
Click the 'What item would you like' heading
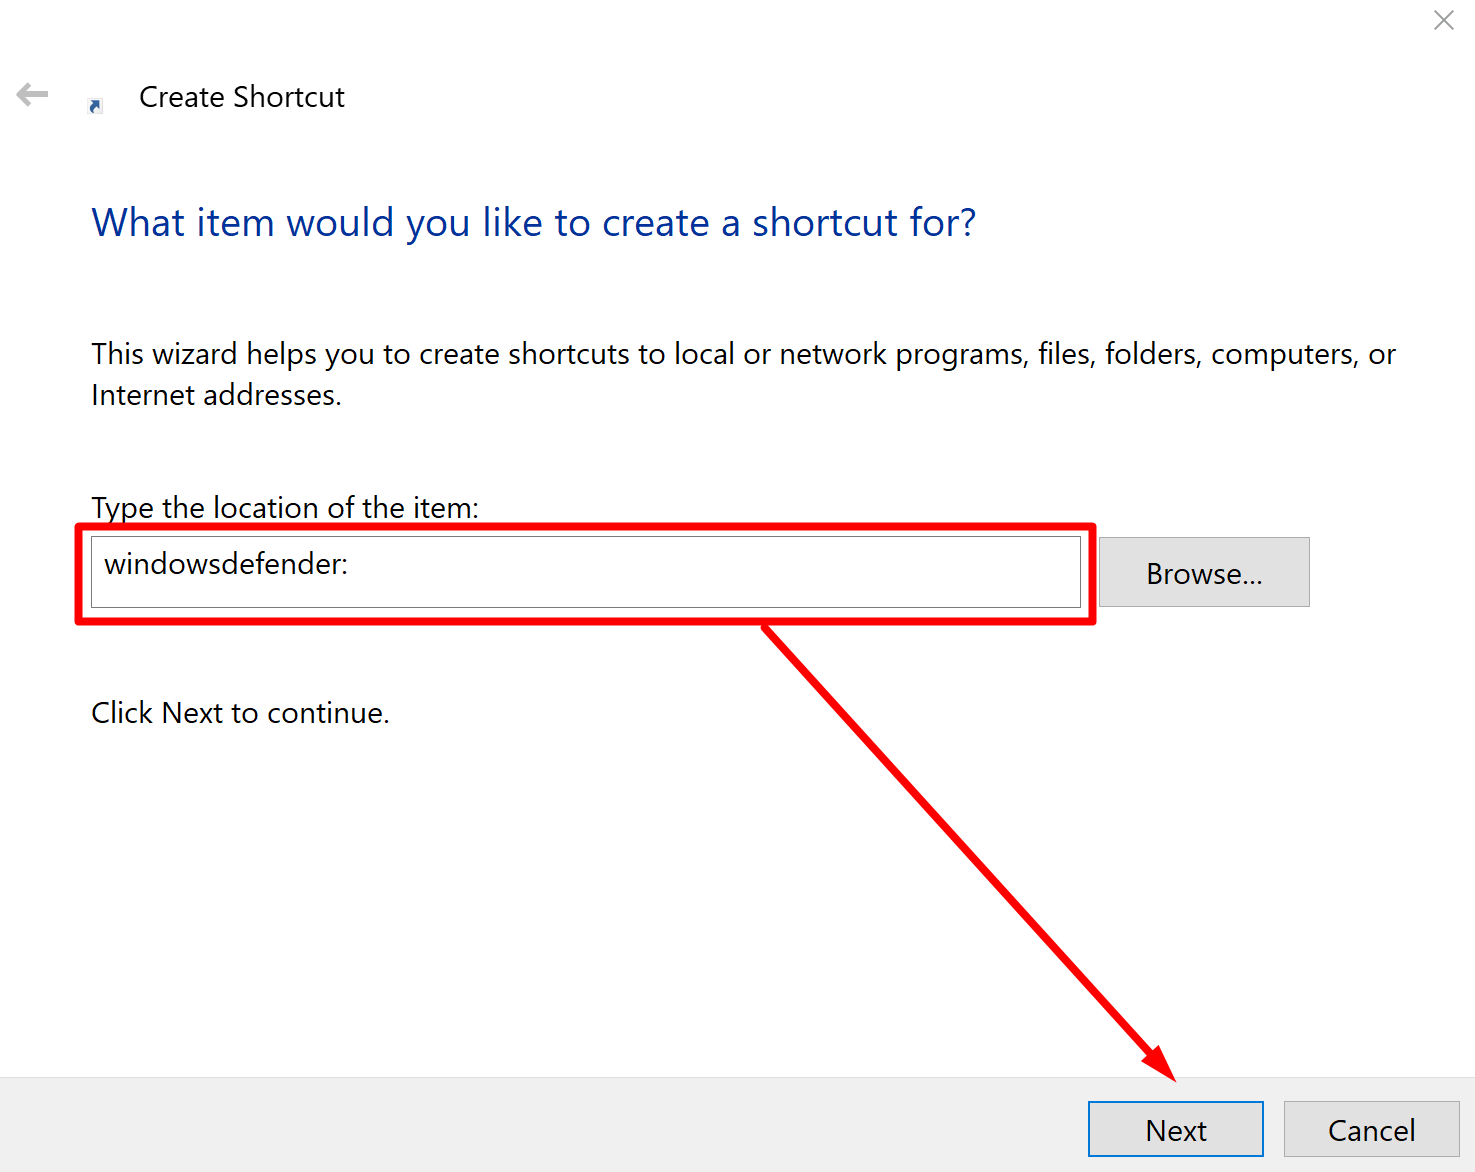[533, 222]
